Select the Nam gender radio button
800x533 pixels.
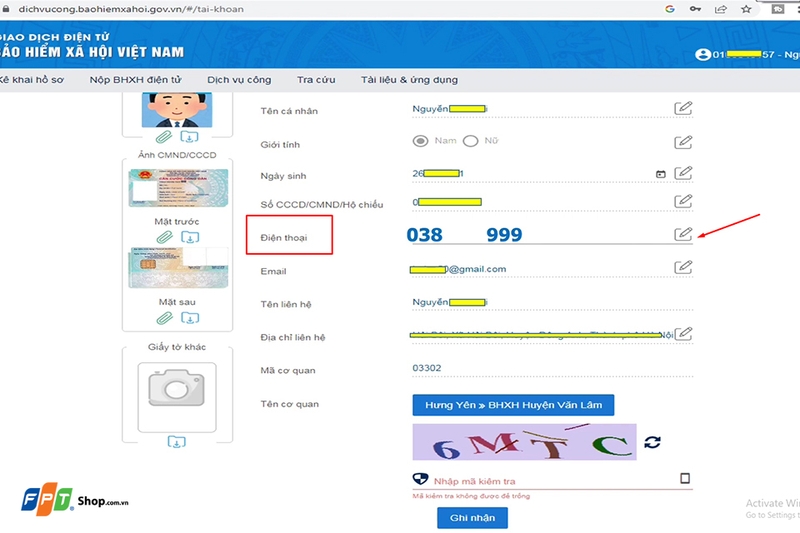pos(420,141)
